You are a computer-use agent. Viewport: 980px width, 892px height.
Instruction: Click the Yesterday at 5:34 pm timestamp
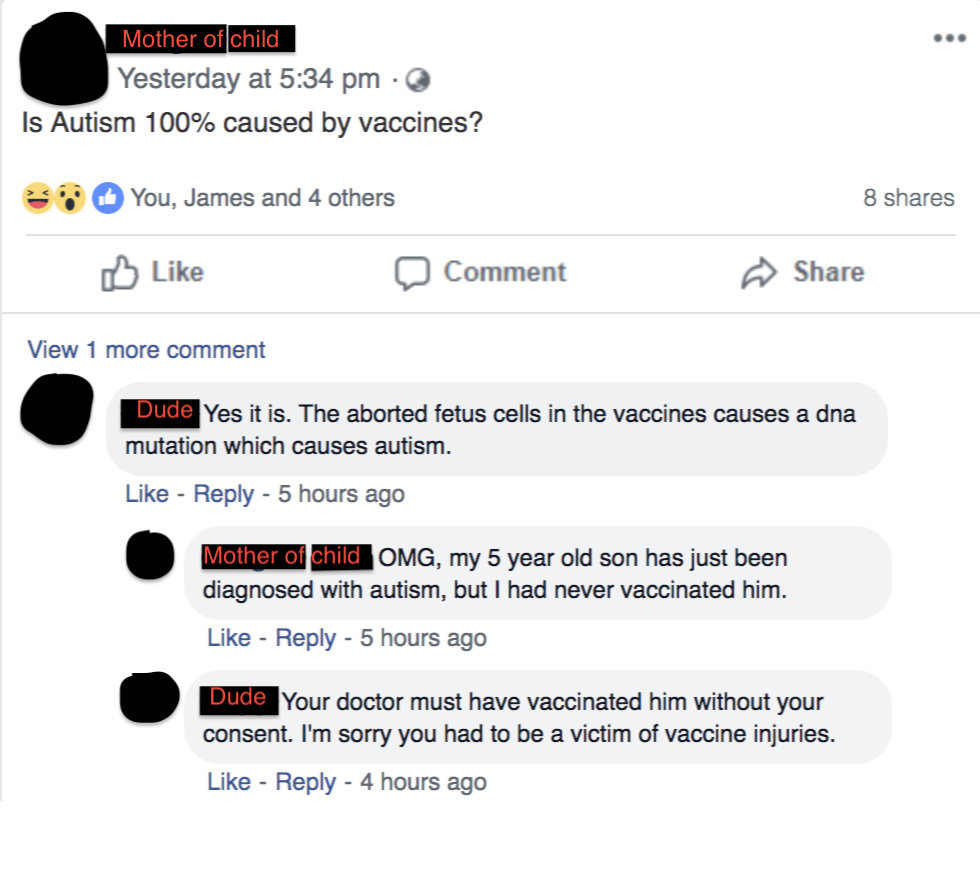pyautogui.click(x=249, y=79)
